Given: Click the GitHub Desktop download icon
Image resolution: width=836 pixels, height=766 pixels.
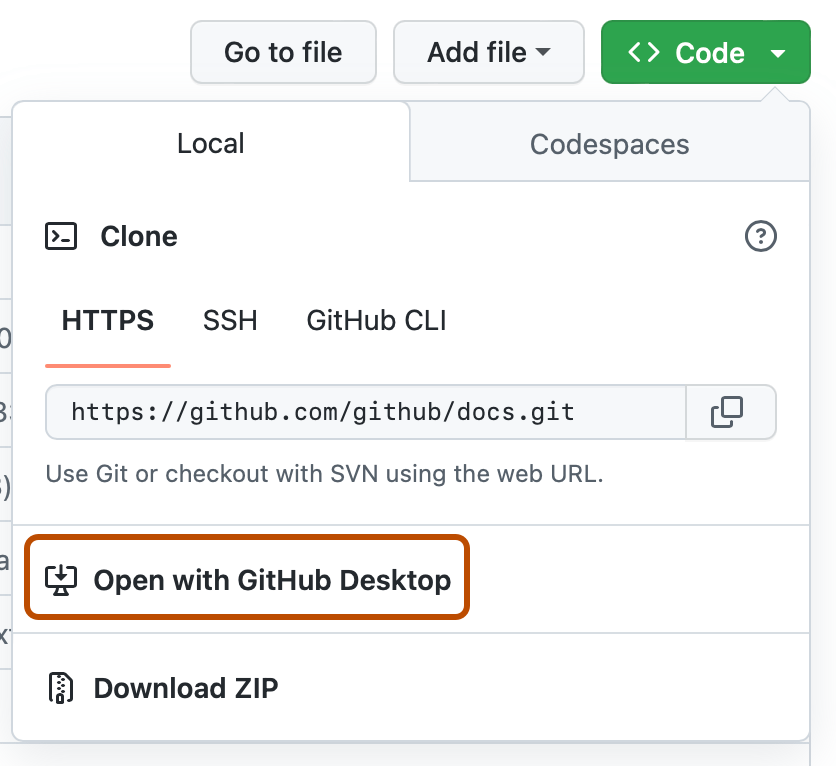Looking at the screenshot, I should pos(61,578).
